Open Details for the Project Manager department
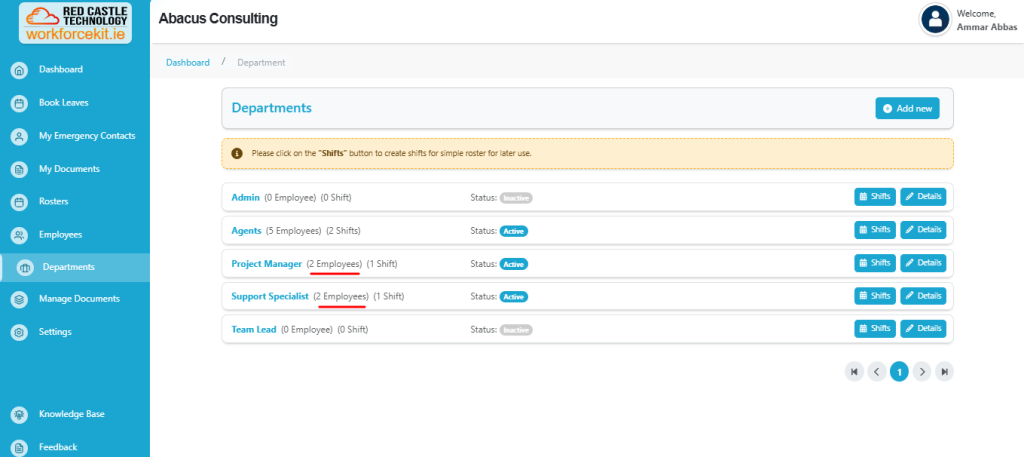Image resolution: width=1024 pixels, height=457 pixels. pos(922,263)
